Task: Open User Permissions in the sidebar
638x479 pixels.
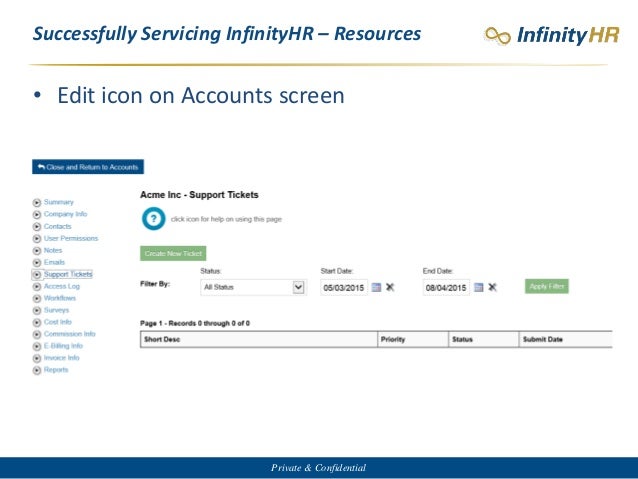Action: [x=71, y=238]
